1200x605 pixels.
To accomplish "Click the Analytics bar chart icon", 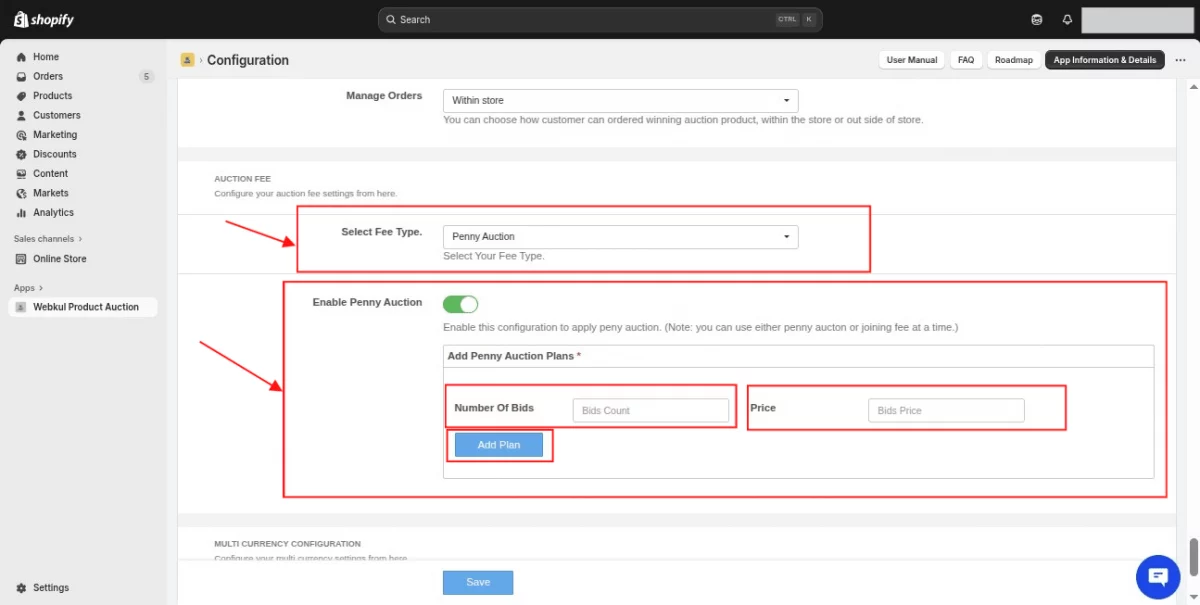I will [22, 212].
